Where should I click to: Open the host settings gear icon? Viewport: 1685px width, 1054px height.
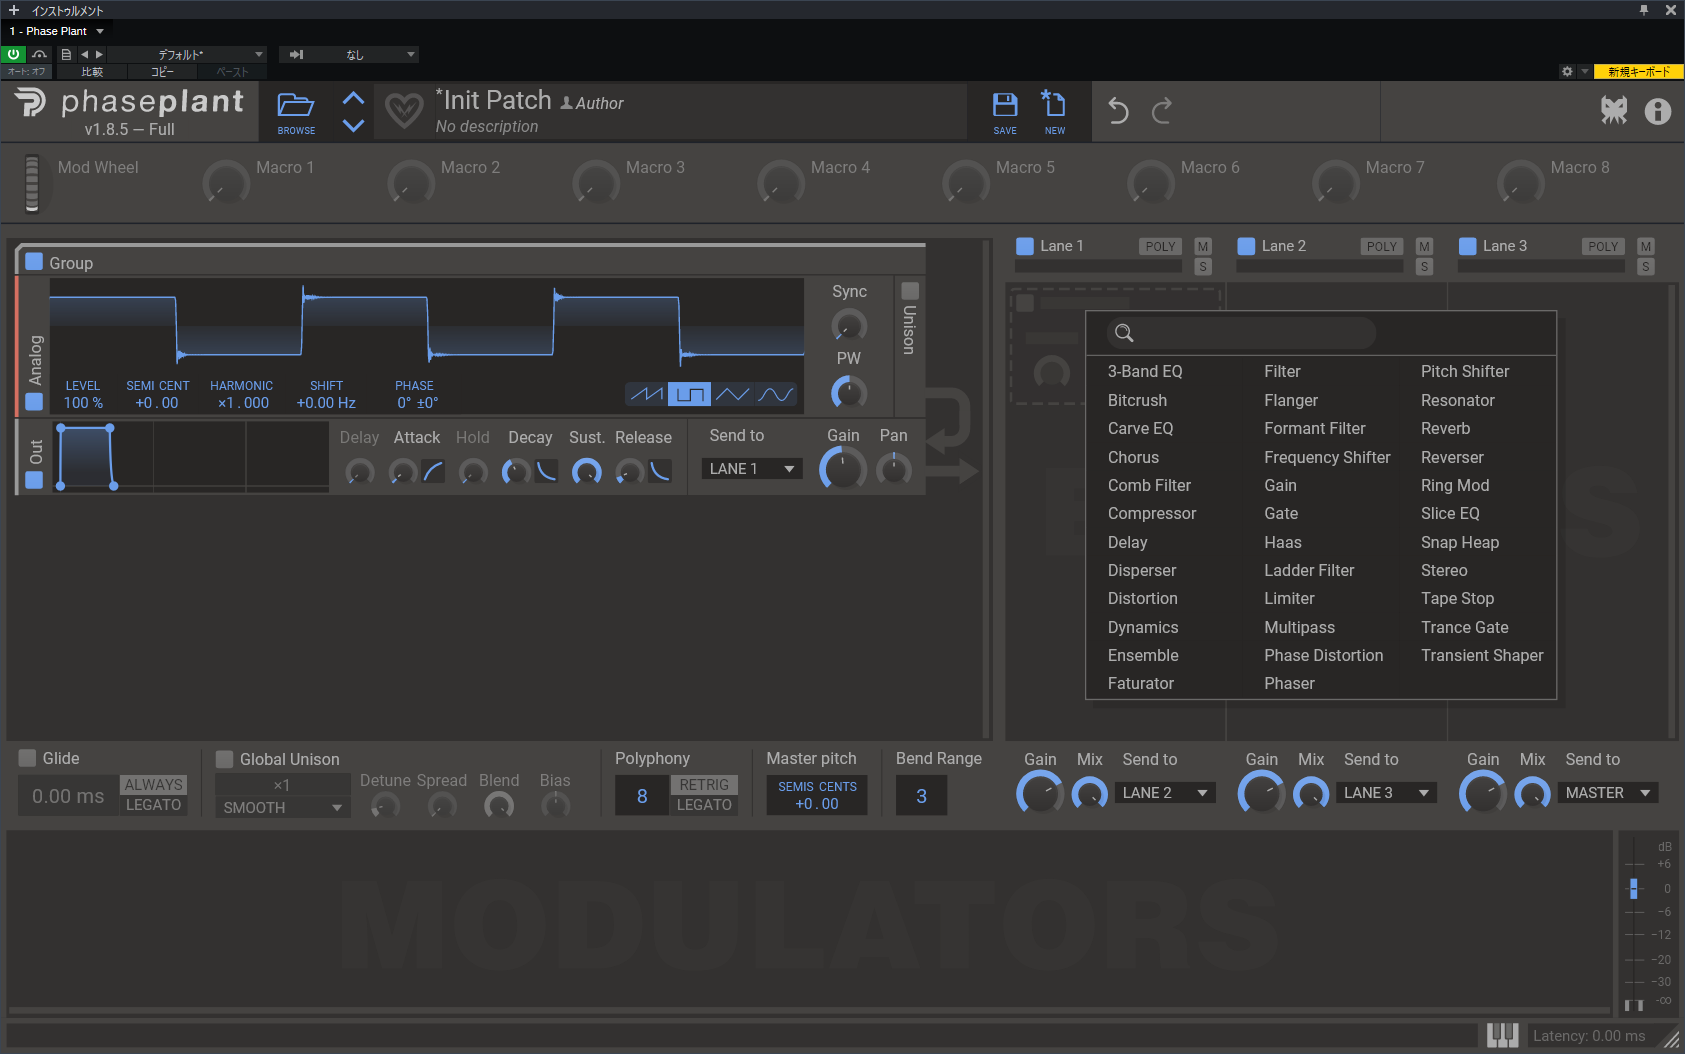[x=1567, y=71]
